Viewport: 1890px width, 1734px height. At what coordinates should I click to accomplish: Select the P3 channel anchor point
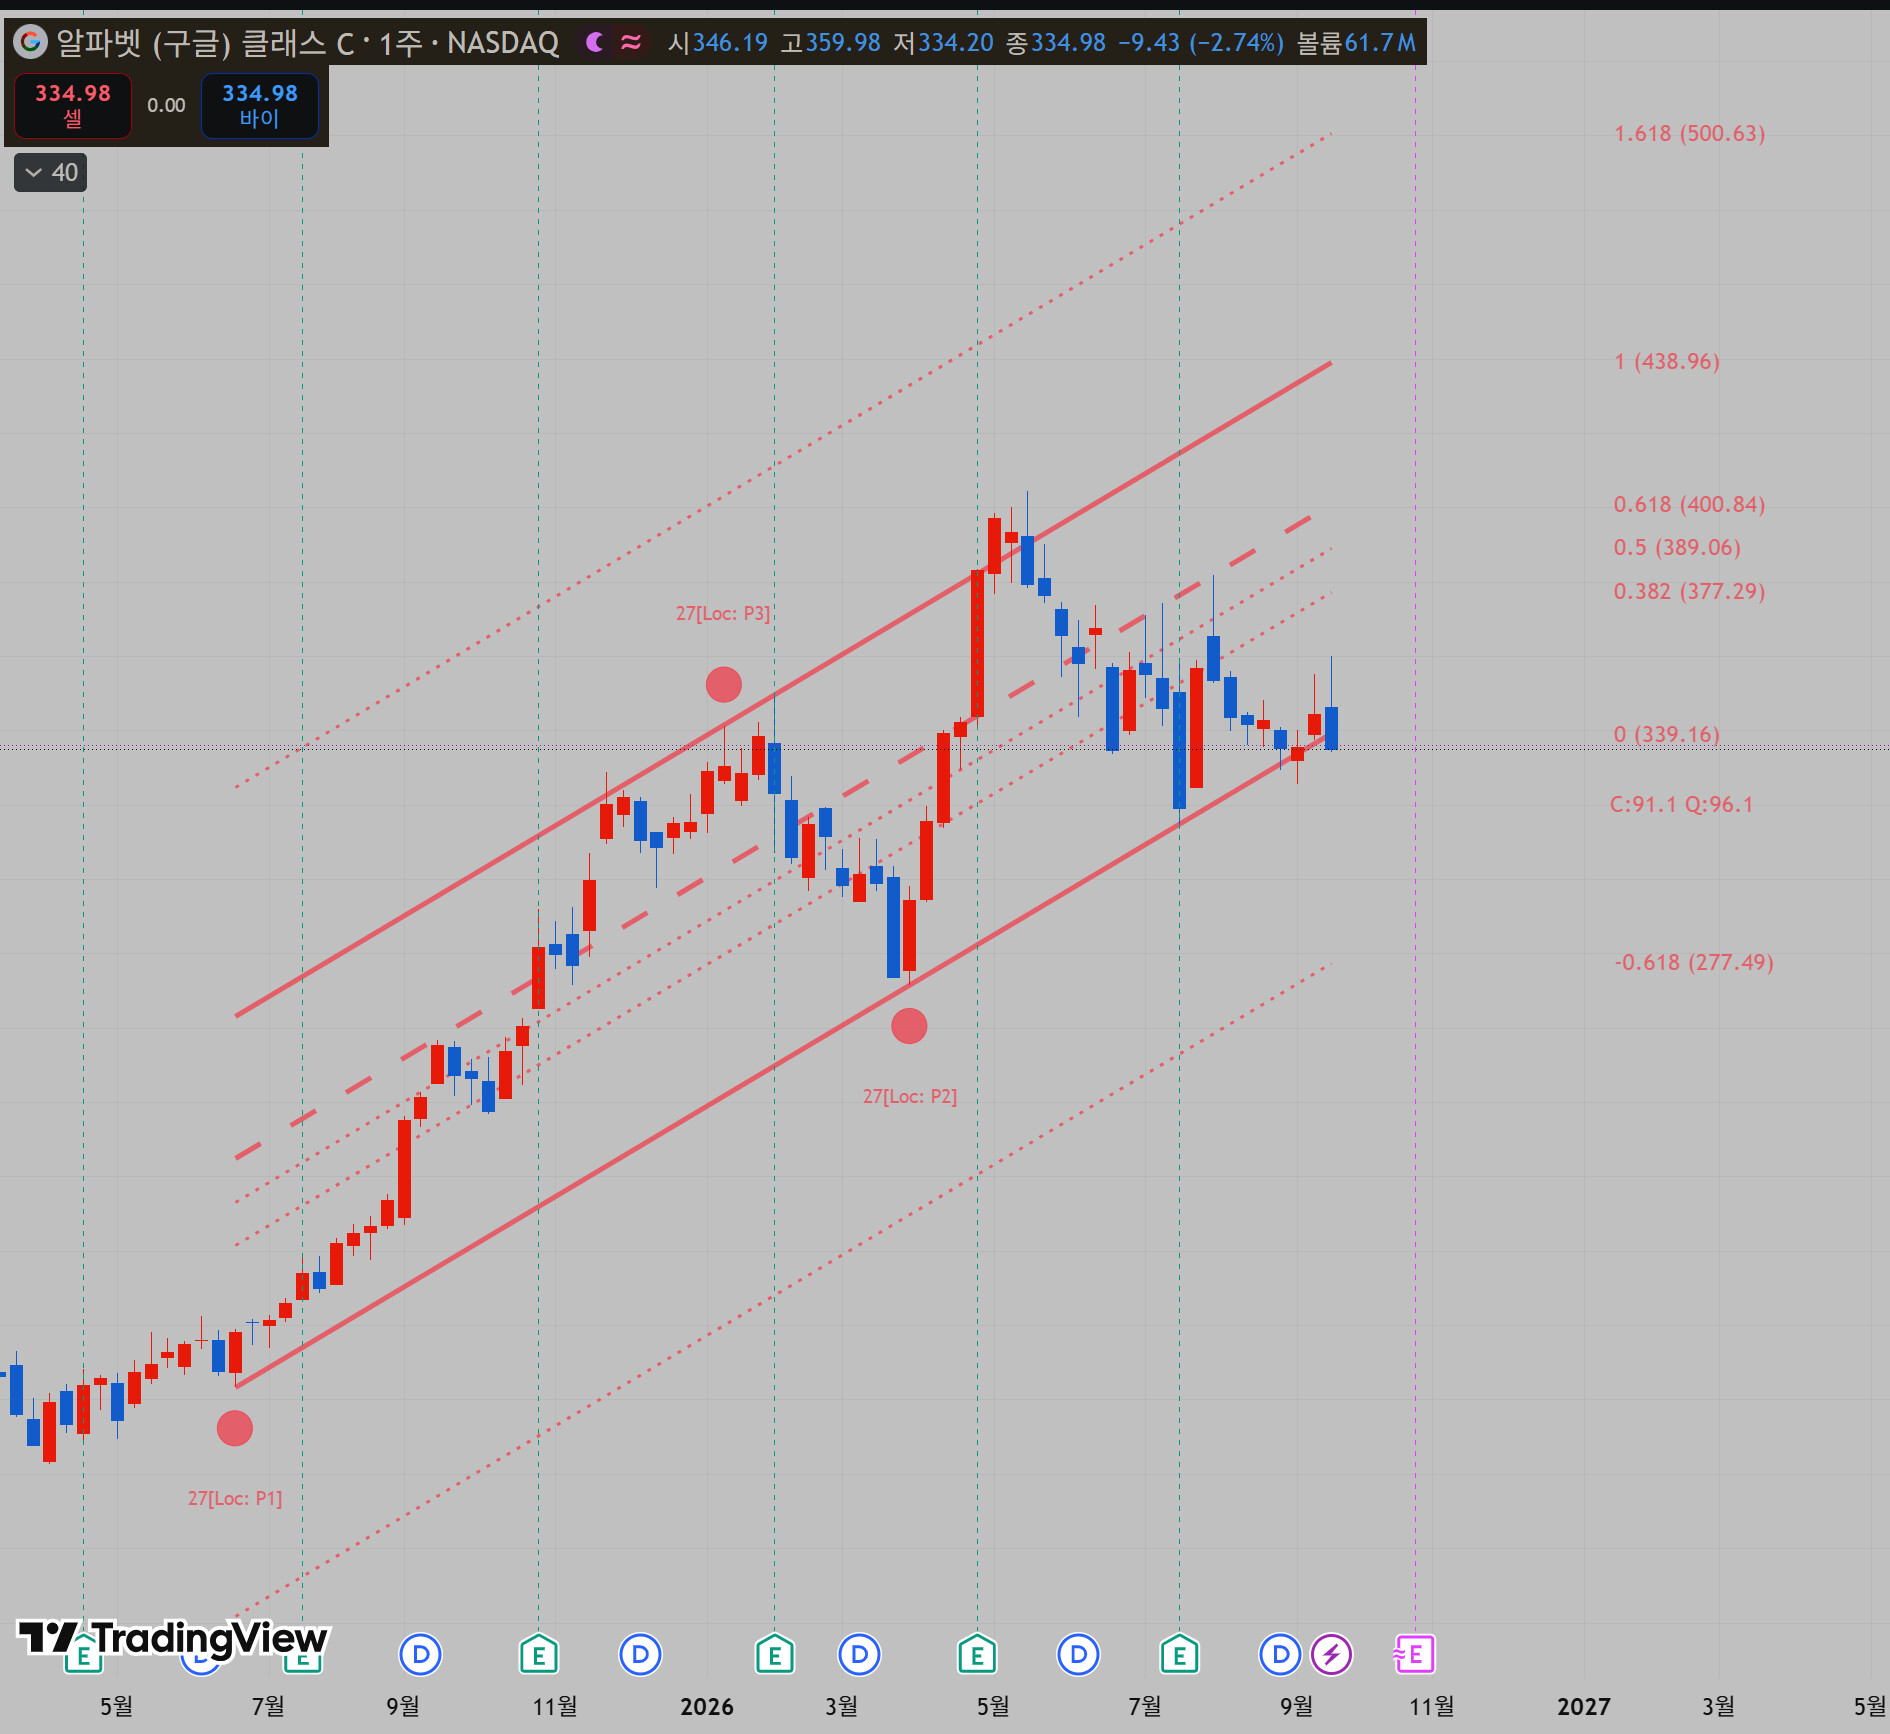click(x=724, y=685)
